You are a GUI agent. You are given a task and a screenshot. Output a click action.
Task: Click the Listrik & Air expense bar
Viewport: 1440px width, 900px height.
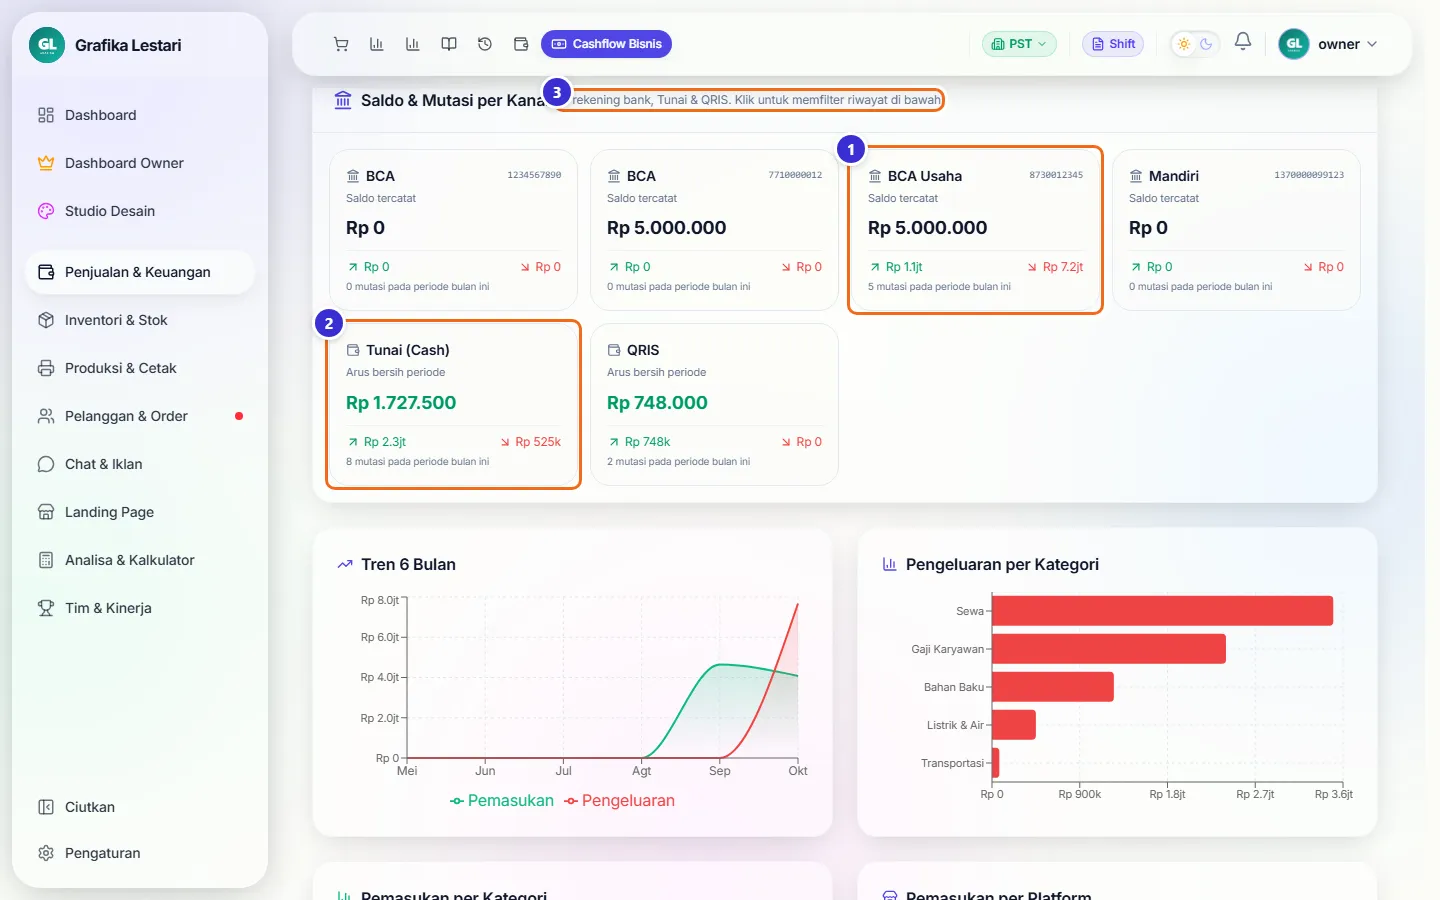(1013, 725)
